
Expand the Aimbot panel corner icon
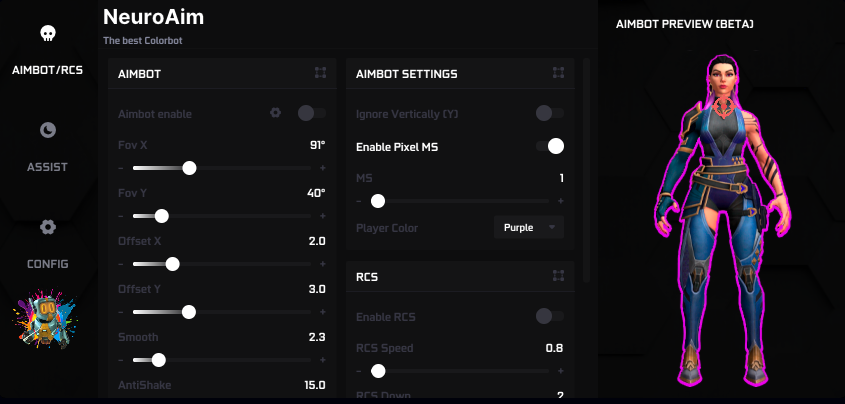[x=320, y=73]
